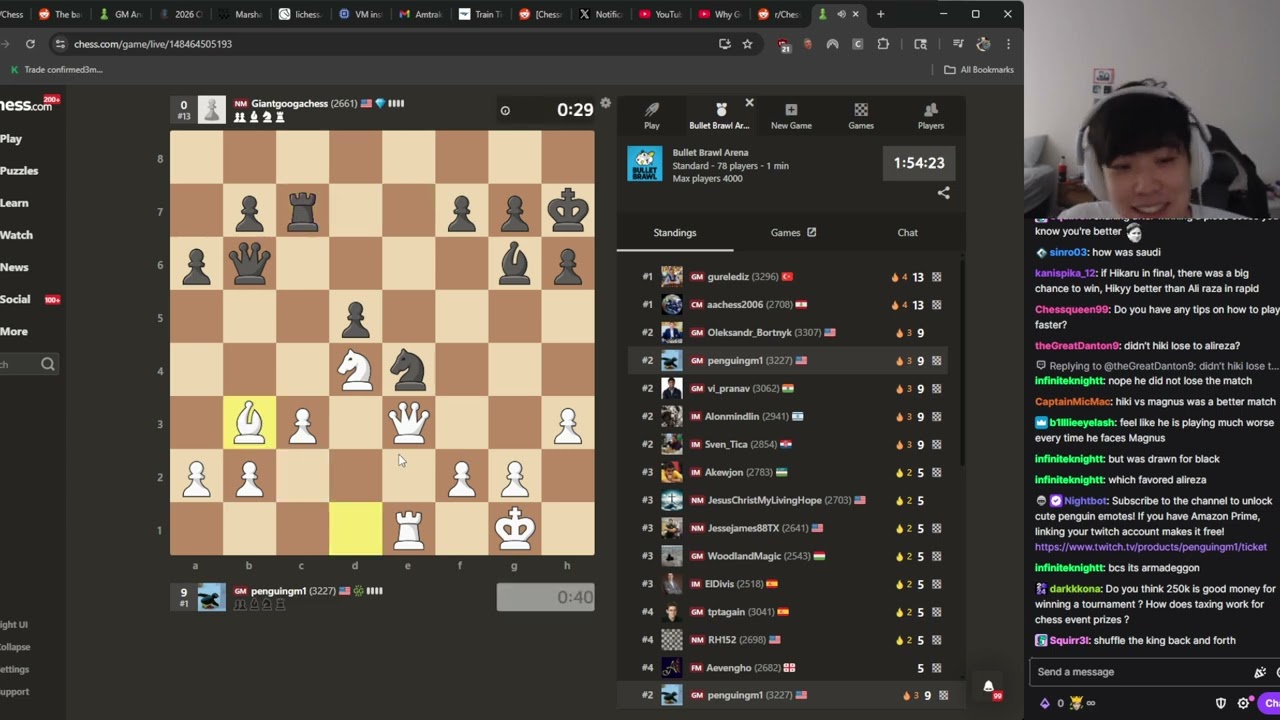Select the white bishop on b3
Image resolution: width=1280 pixels, height=720 pixels.
tap(249, 423)
